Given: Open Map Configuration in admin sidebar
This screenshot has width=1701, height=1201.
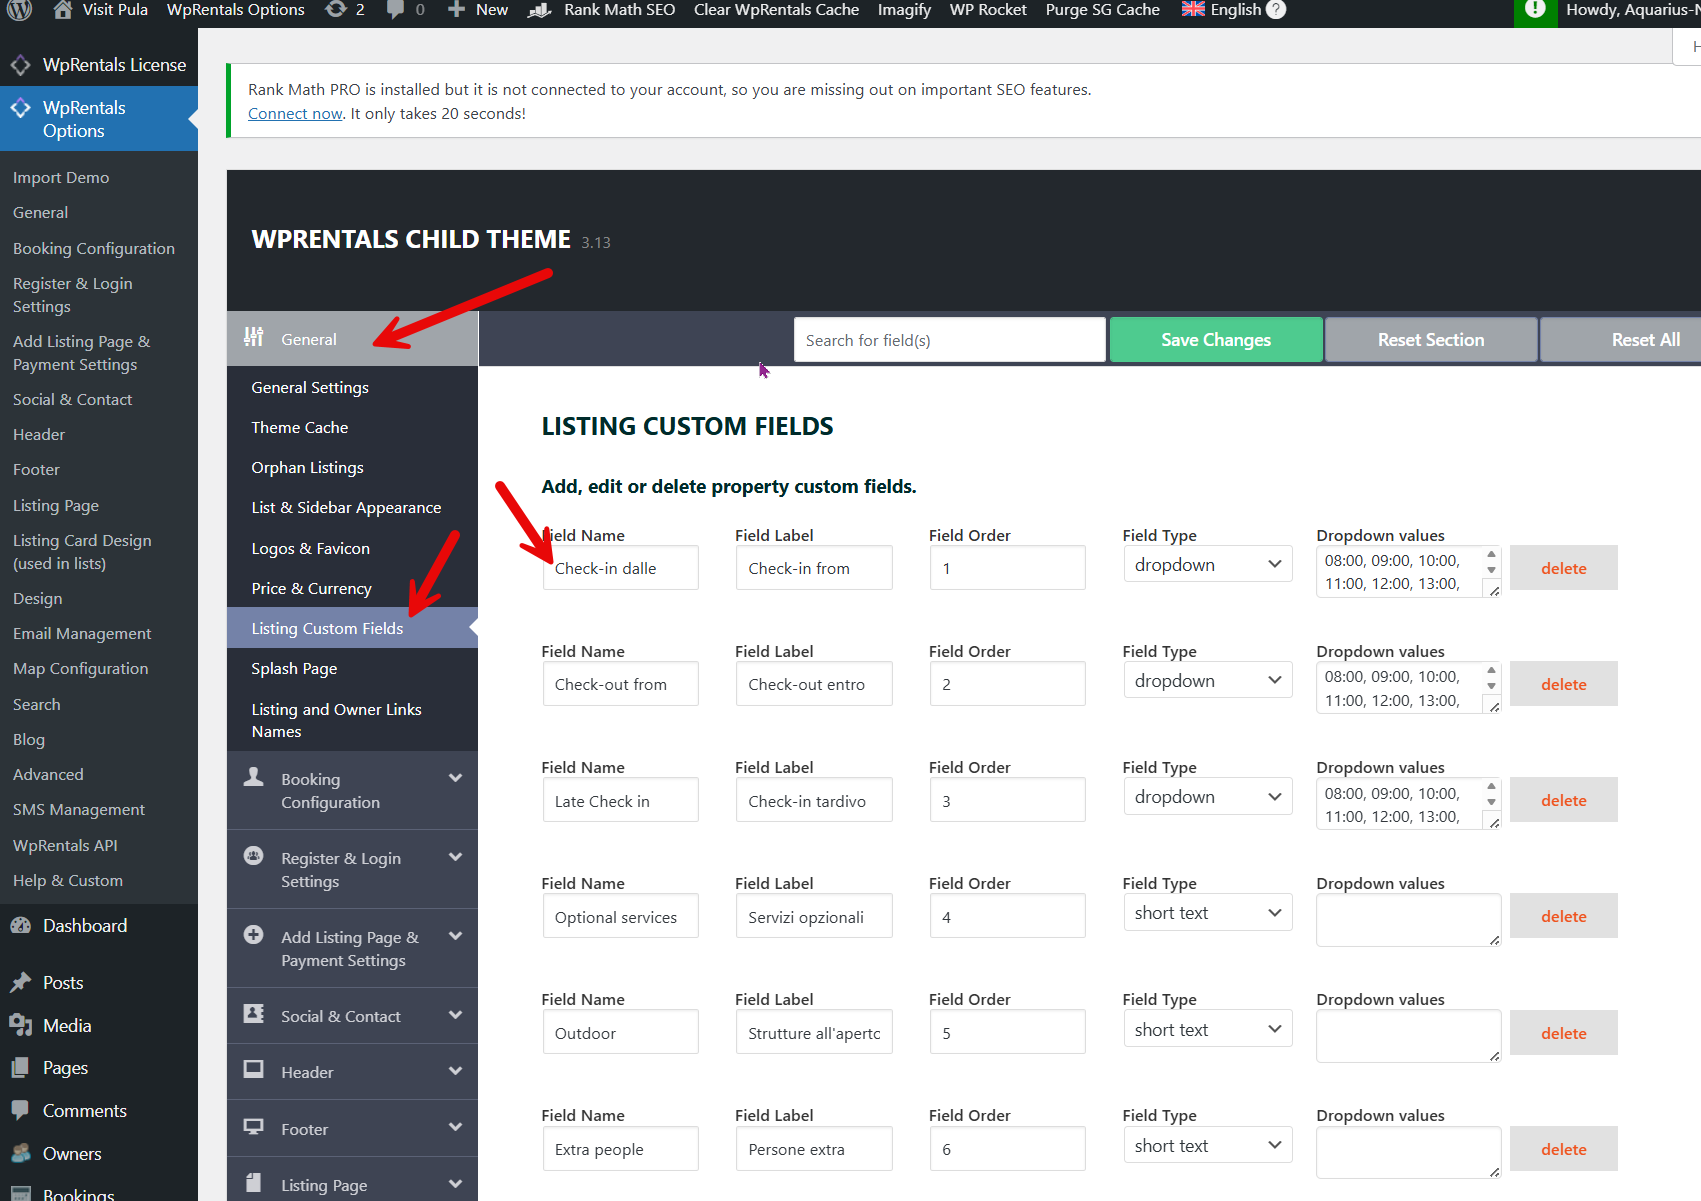Looking at the screenshot, I should click(x=80, y=669).
